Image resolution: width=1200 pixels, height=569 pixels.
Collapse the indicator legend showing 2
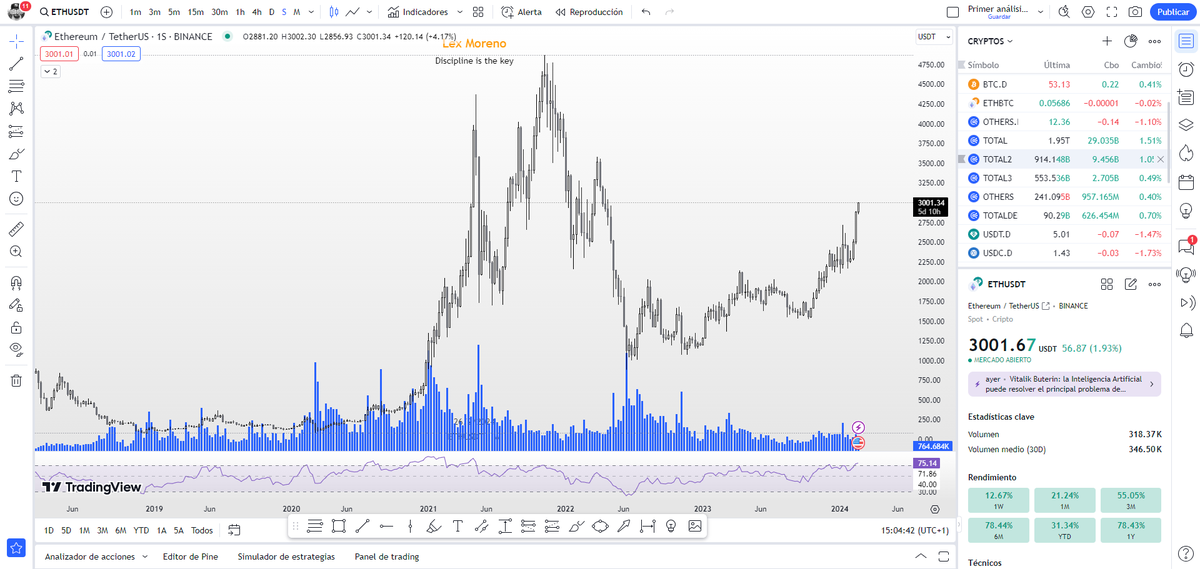(50, 72)
